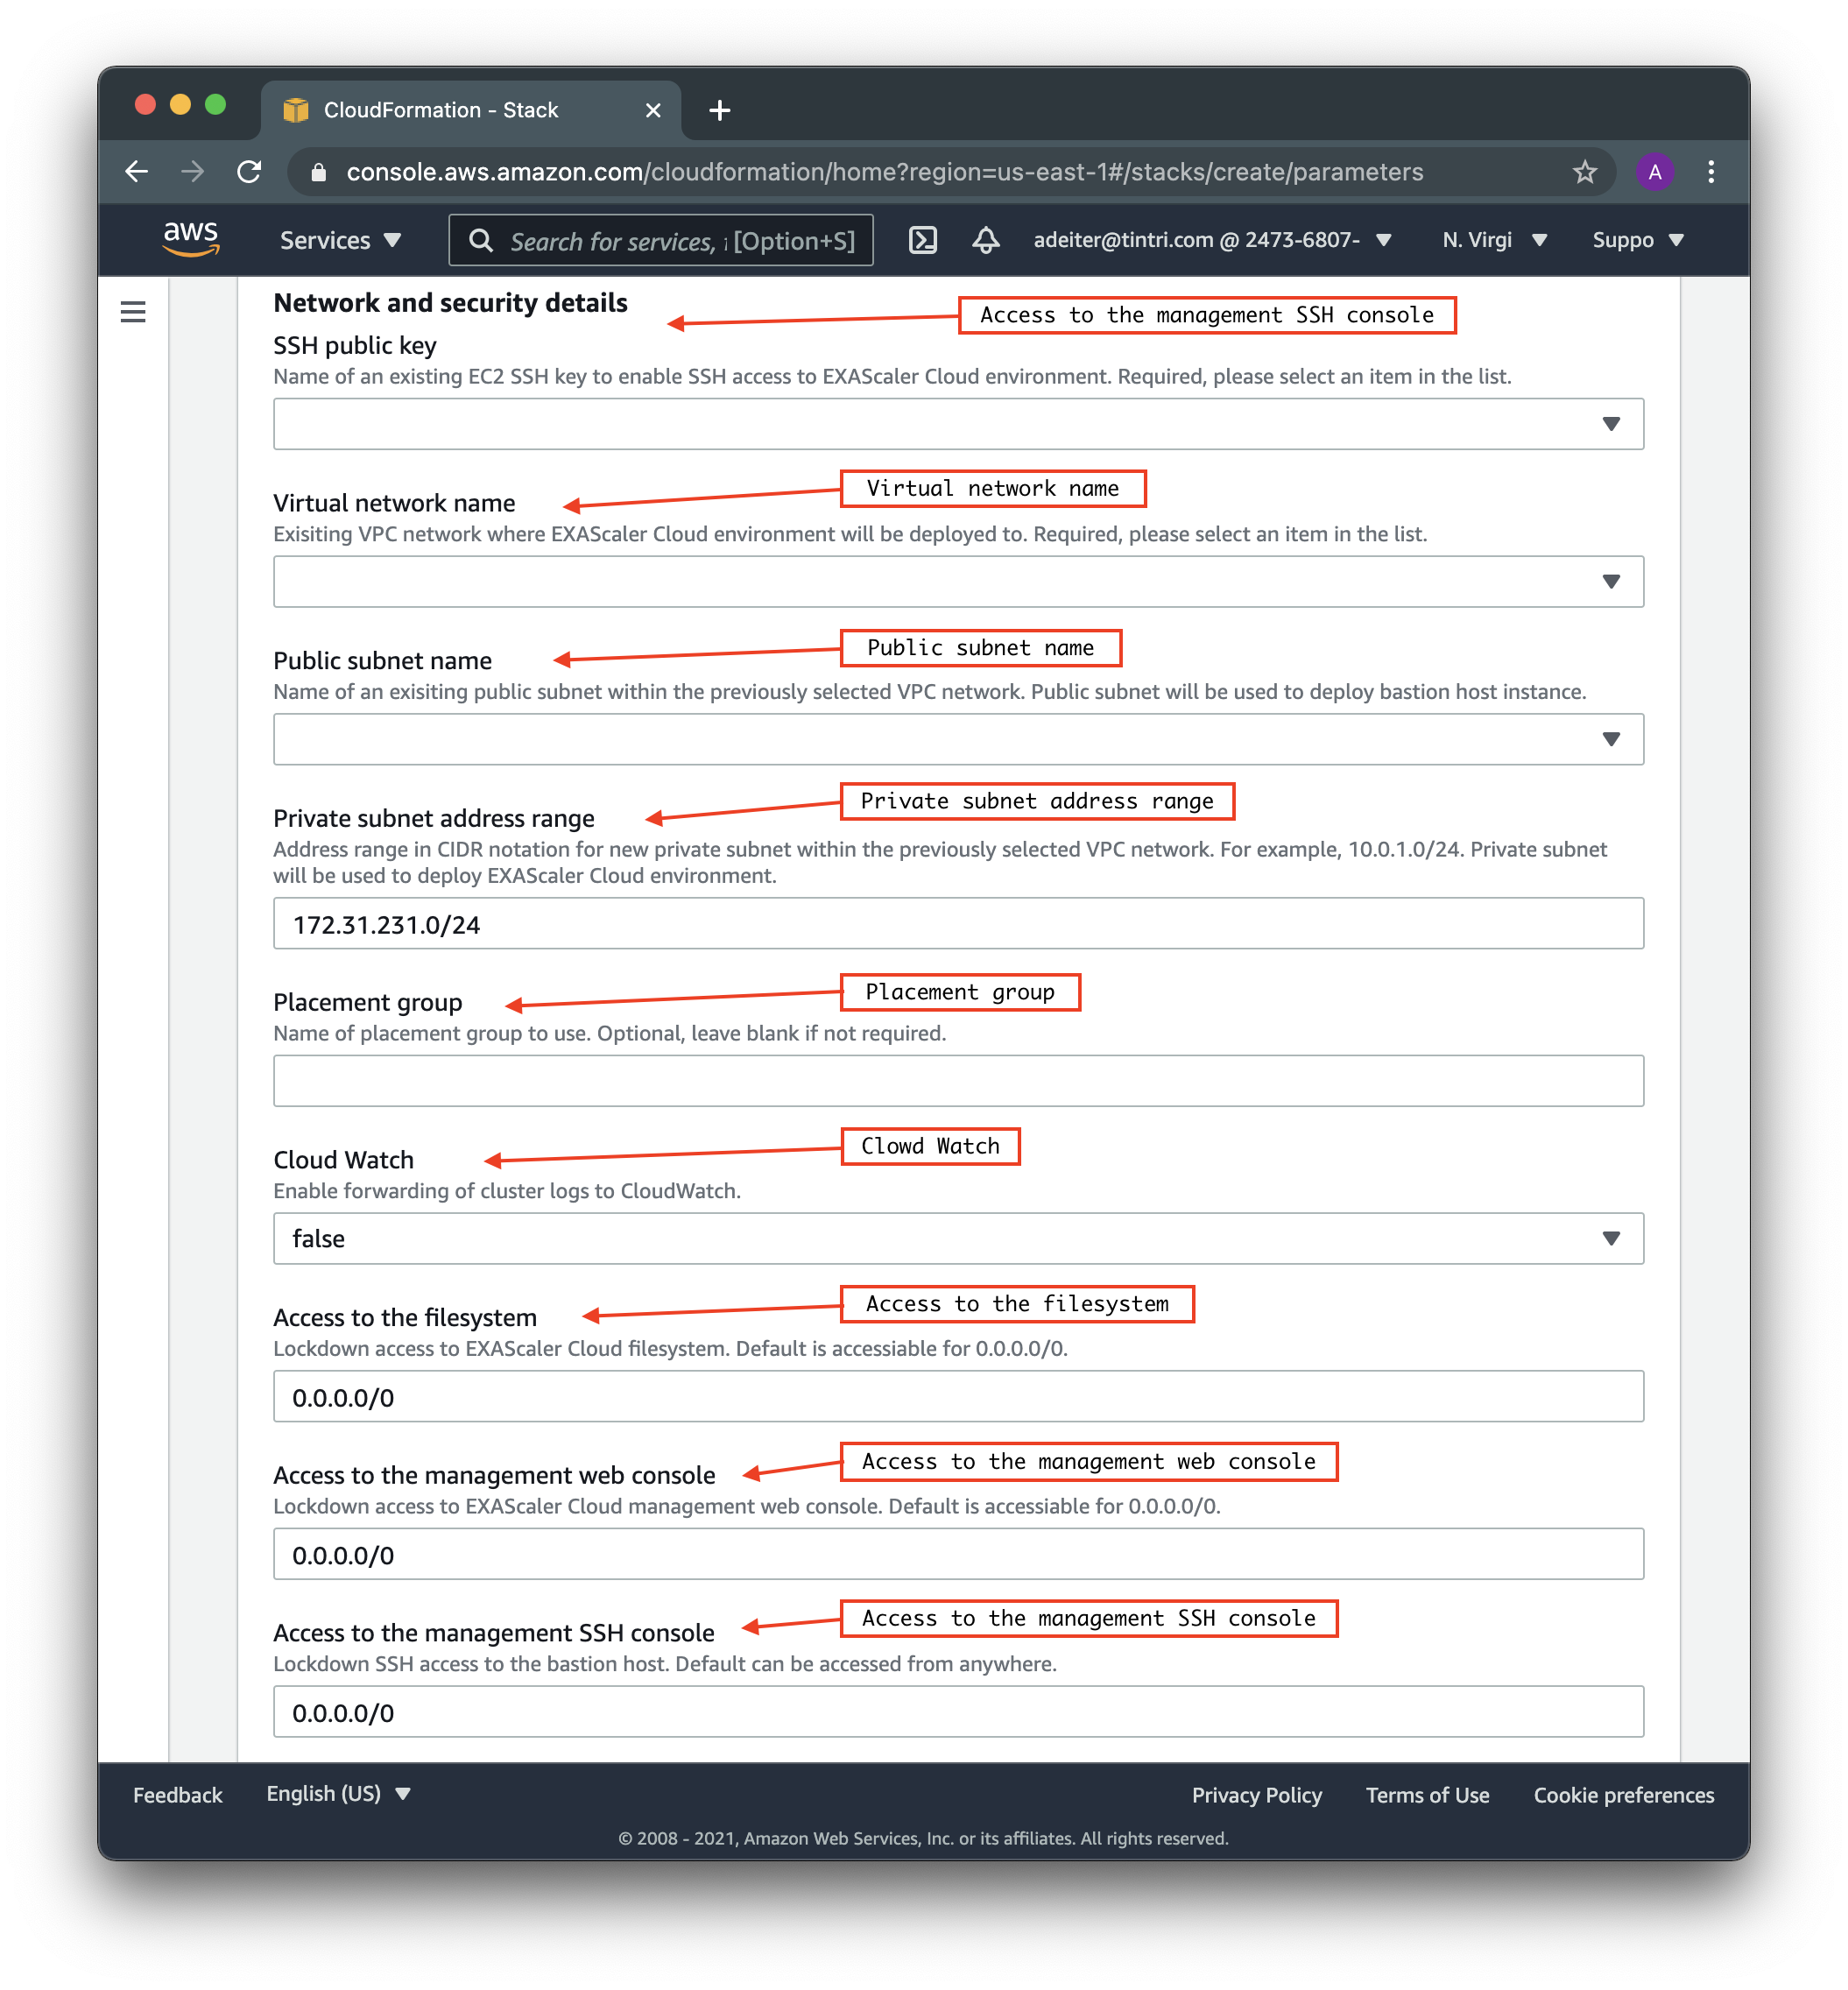Open a new browser tab
The image size is (1848, 1990).
[x=719, y=110]
